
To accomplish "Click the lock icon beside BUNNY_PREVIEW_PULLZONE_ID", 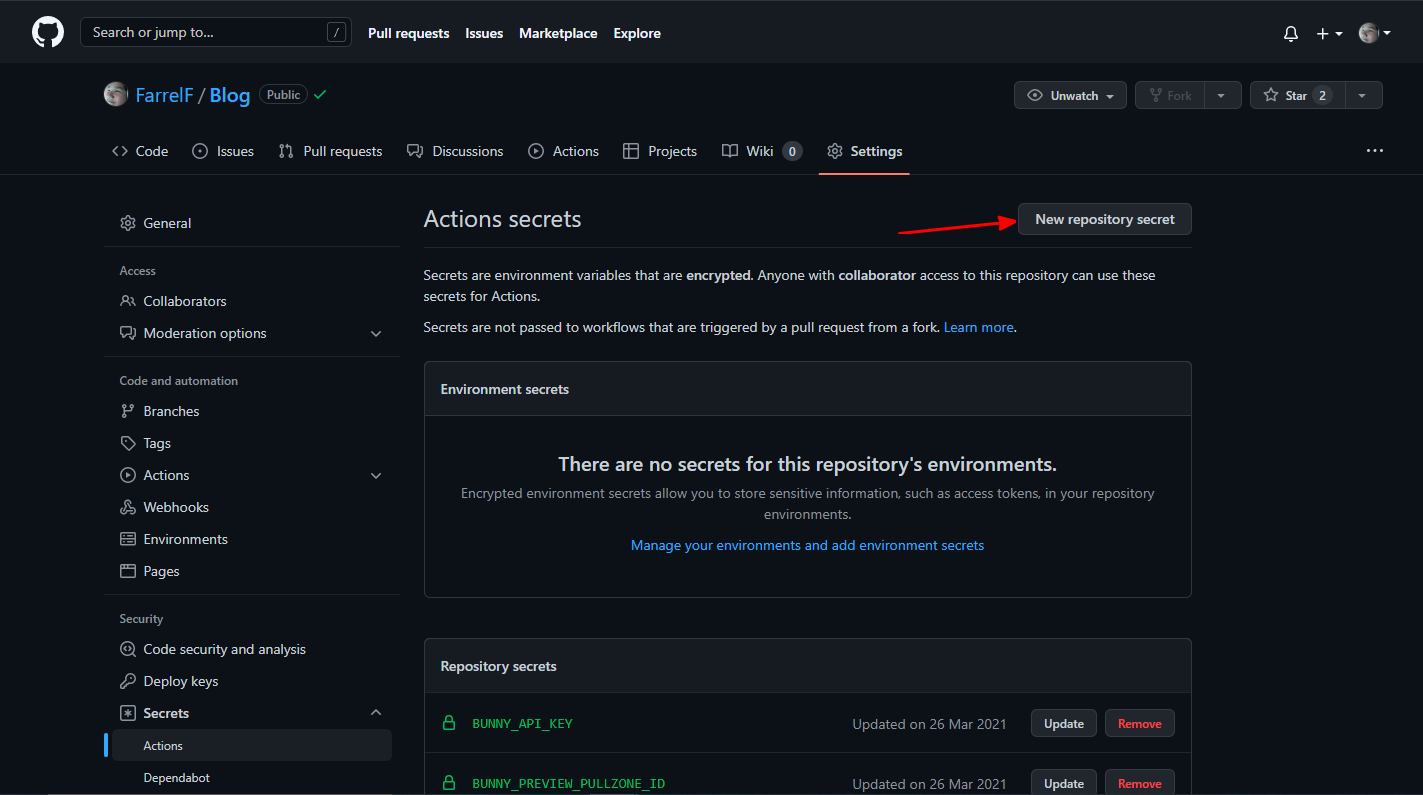I will [449, 783].
